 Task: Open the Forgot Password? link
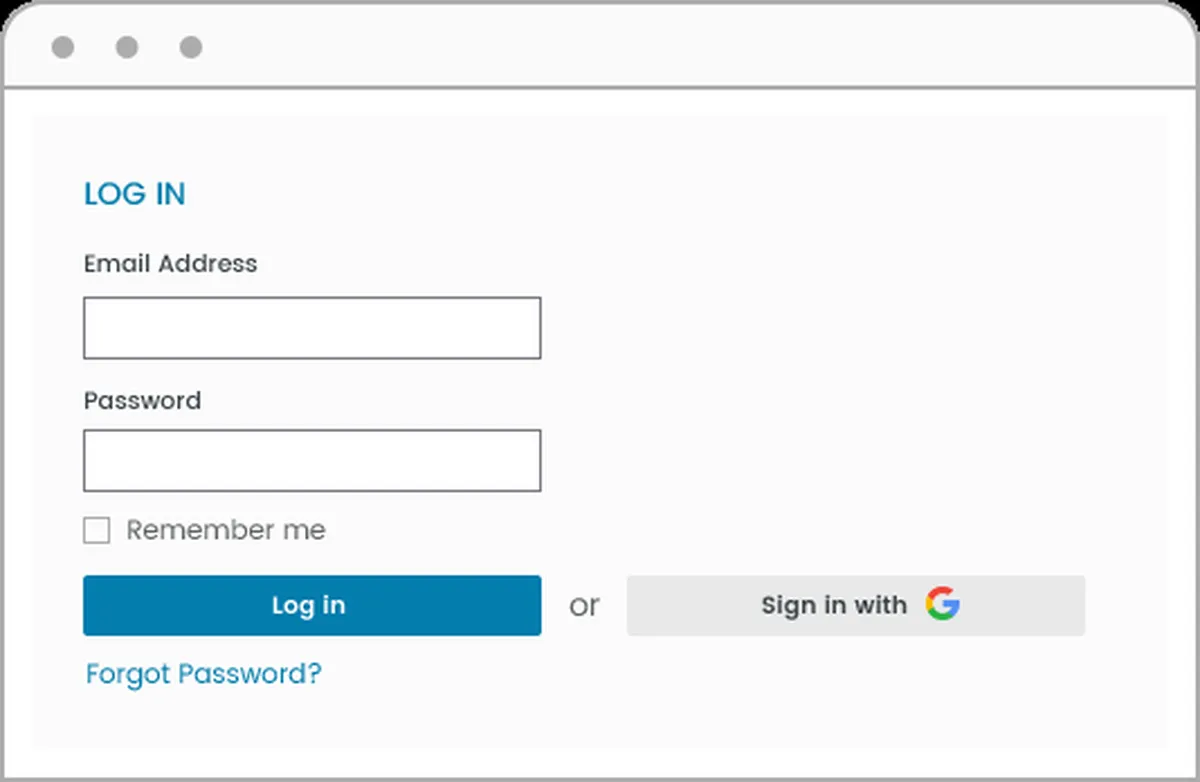point(204,674)
